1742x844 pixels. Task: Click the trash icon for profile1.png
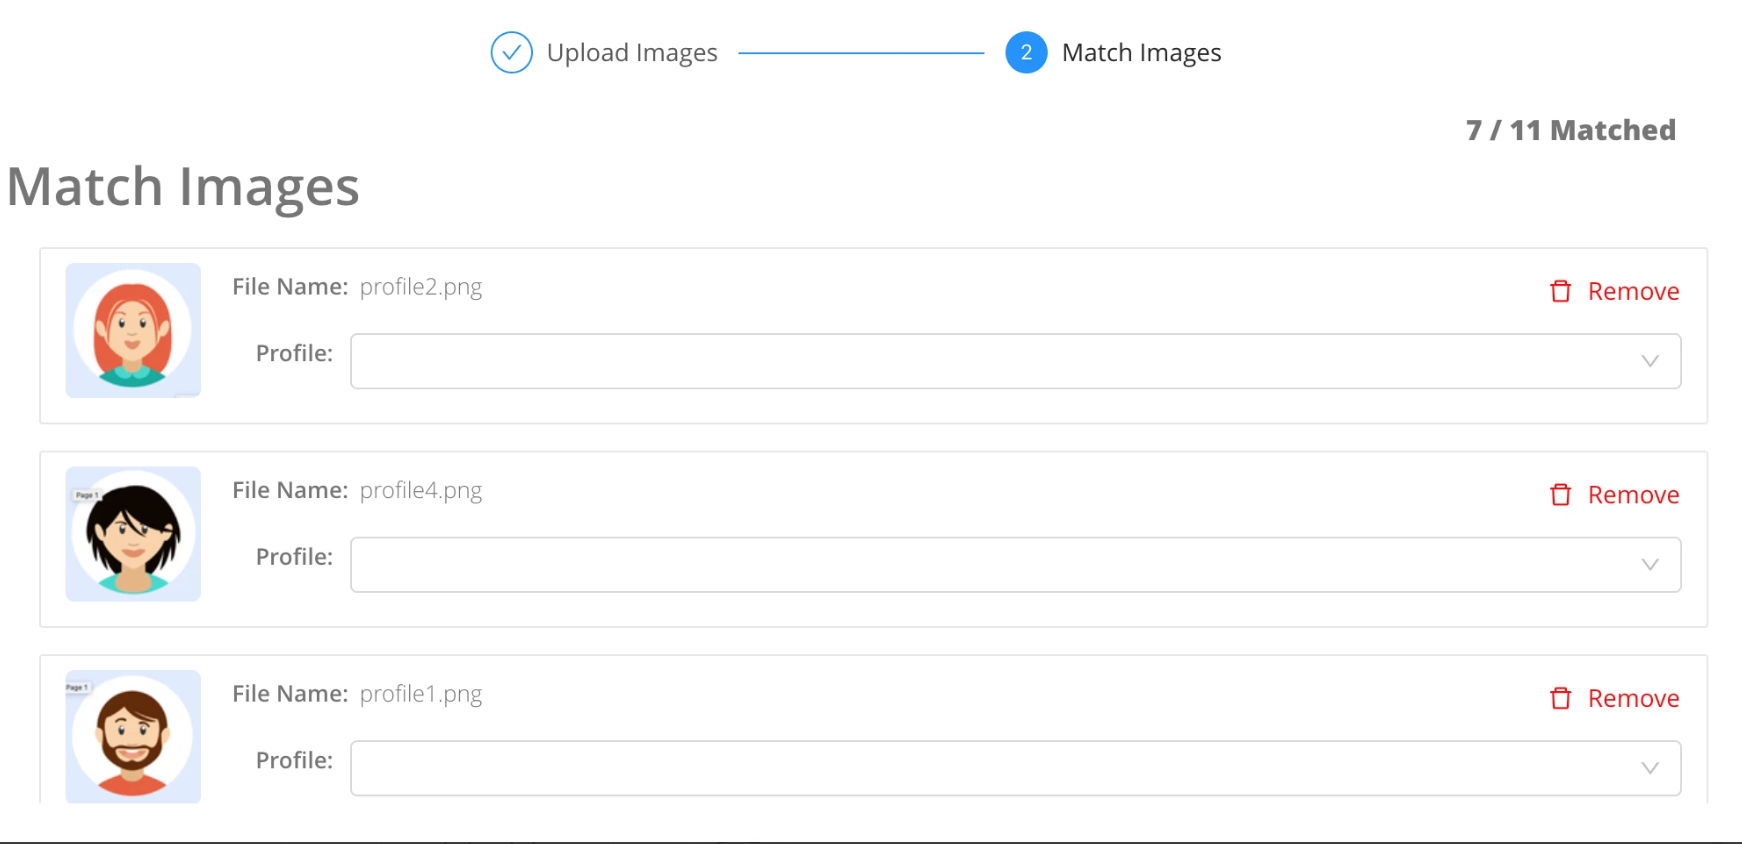tap(1560, 698)
